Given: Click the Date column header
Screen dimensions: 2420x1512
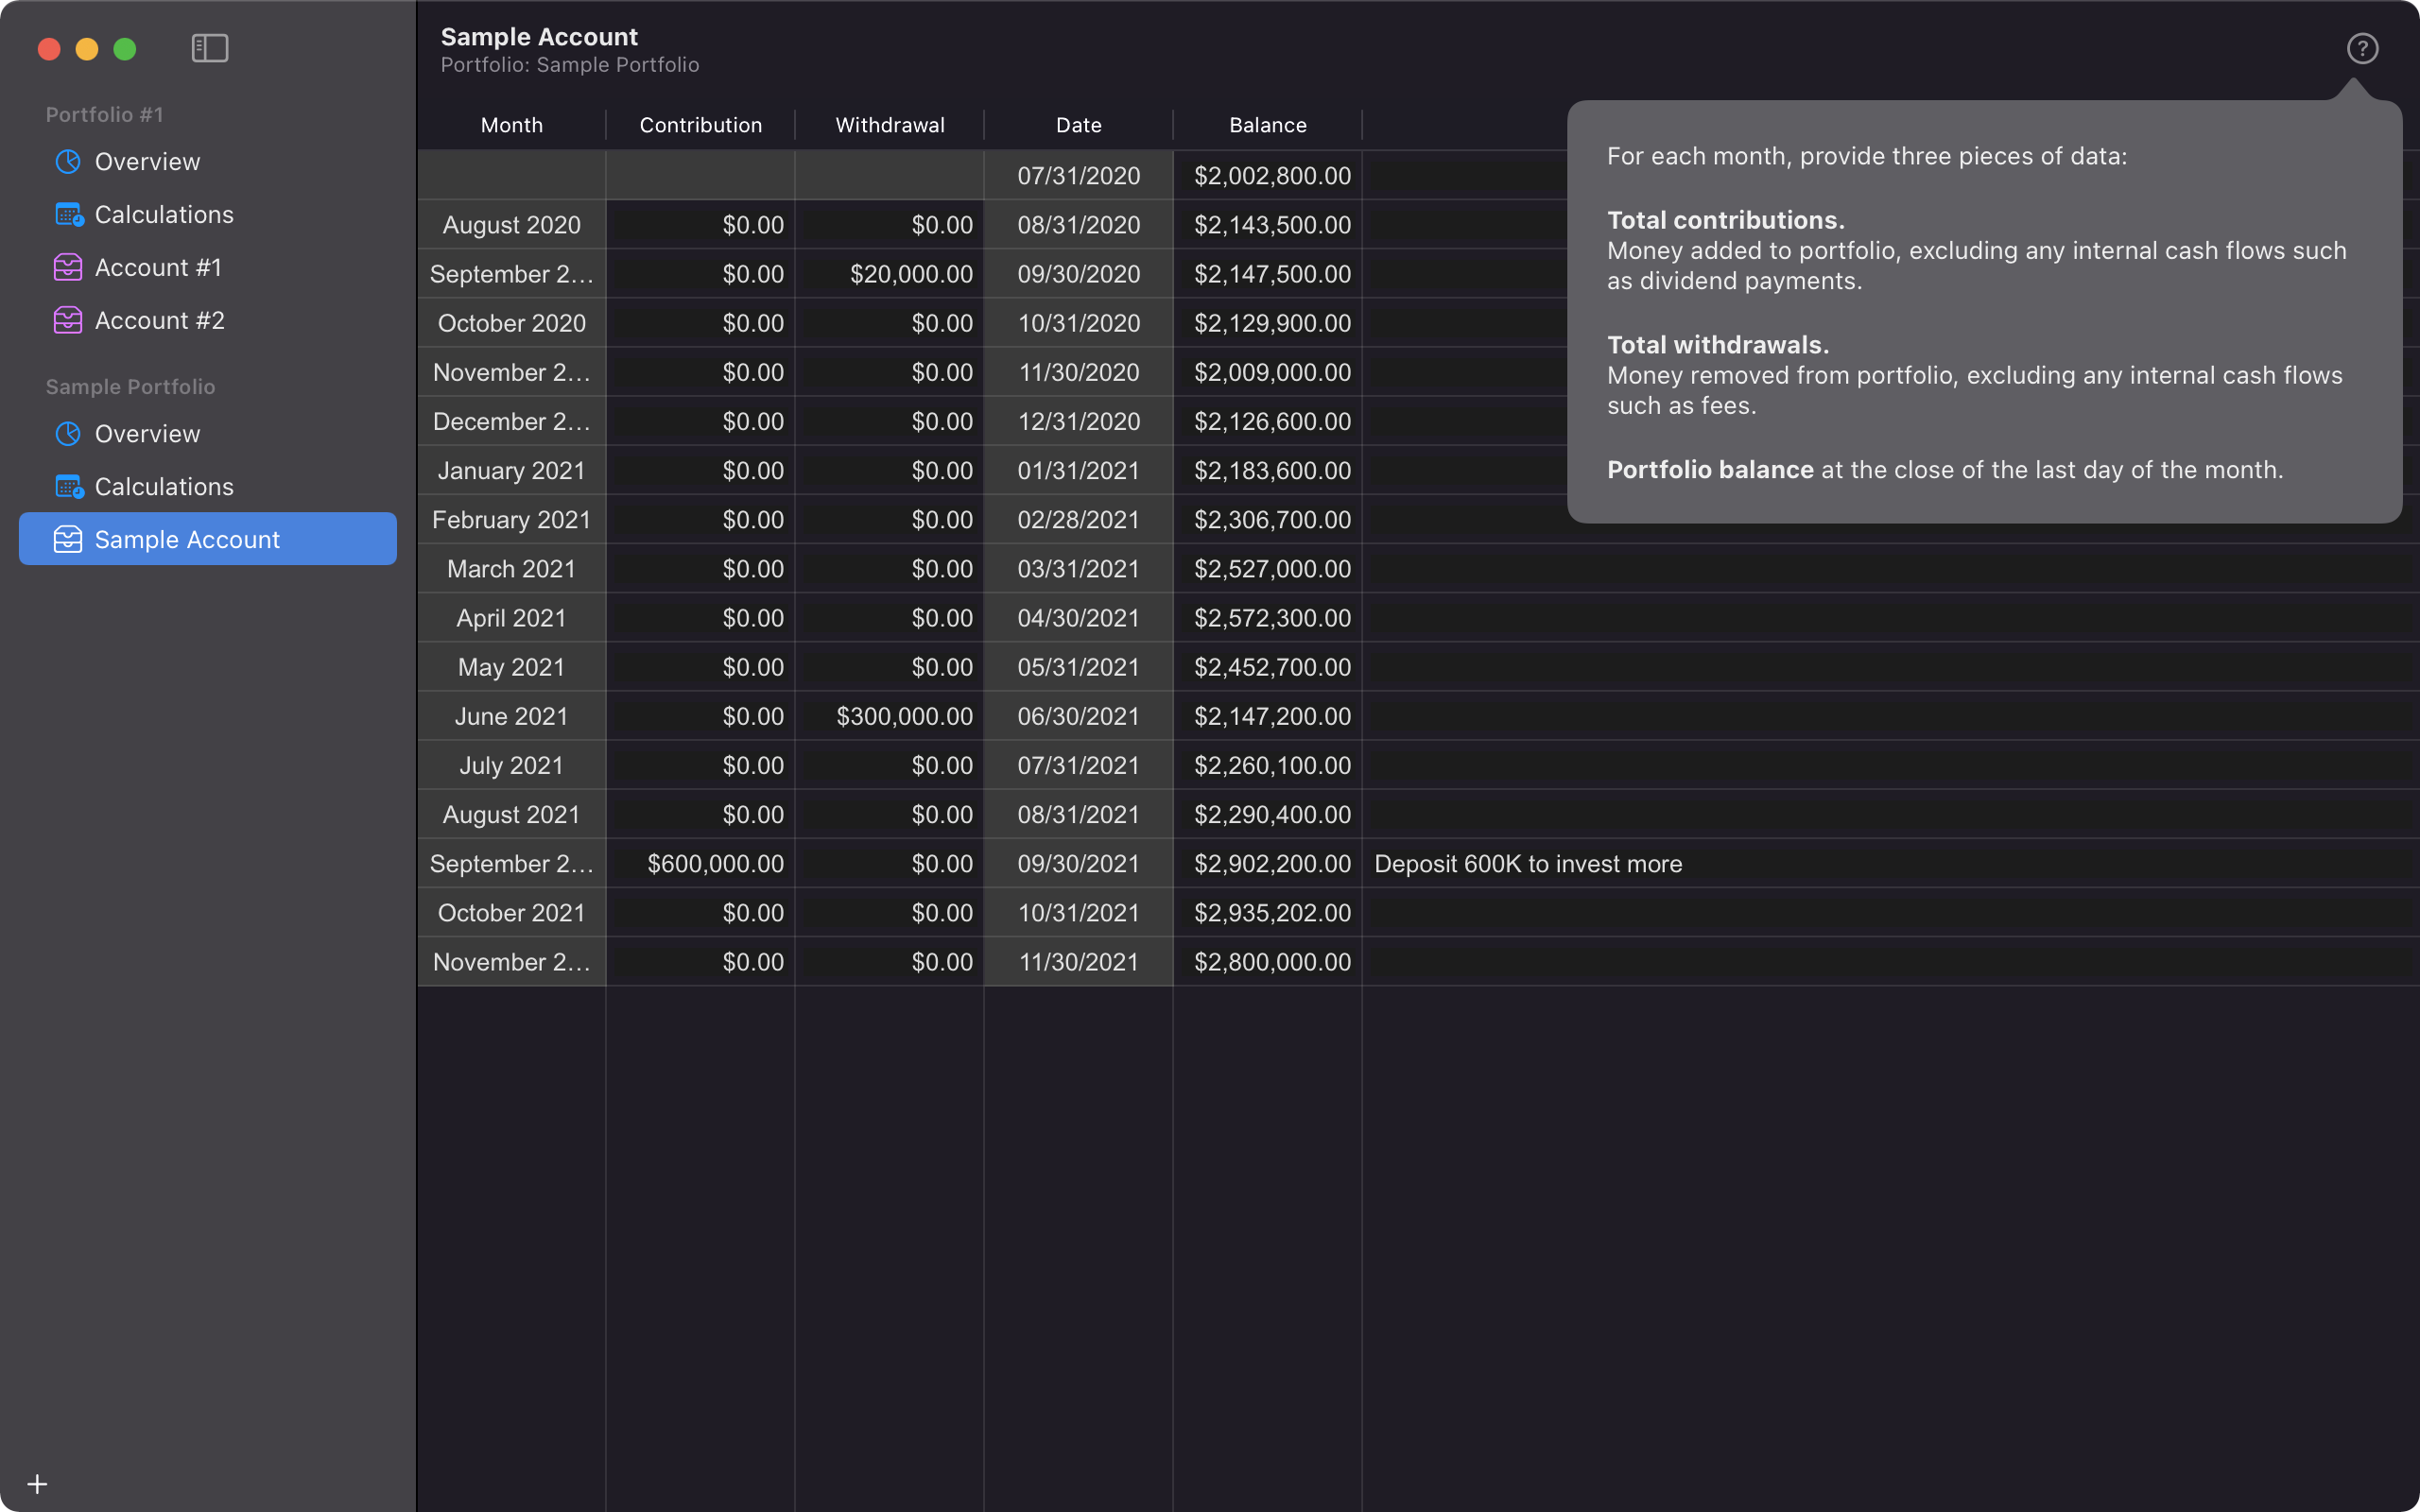Looking at the screenshot, I should point(1078,125).
